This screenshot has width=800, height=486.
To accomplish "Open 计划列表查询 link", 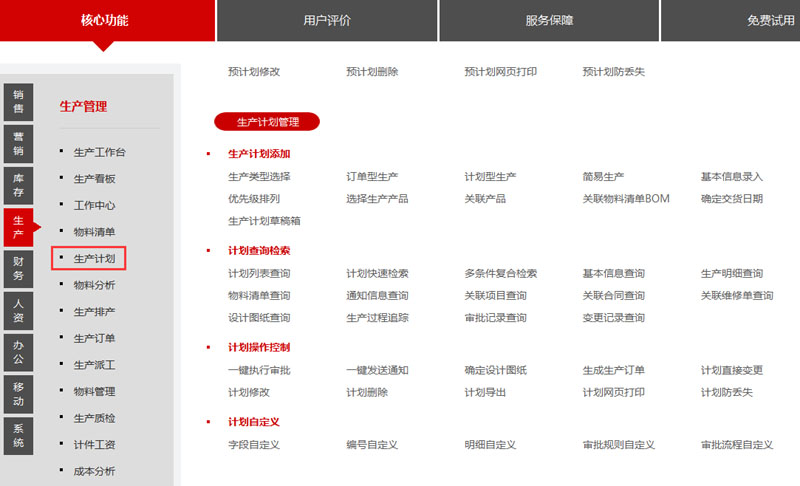I will tap(259, 274).
